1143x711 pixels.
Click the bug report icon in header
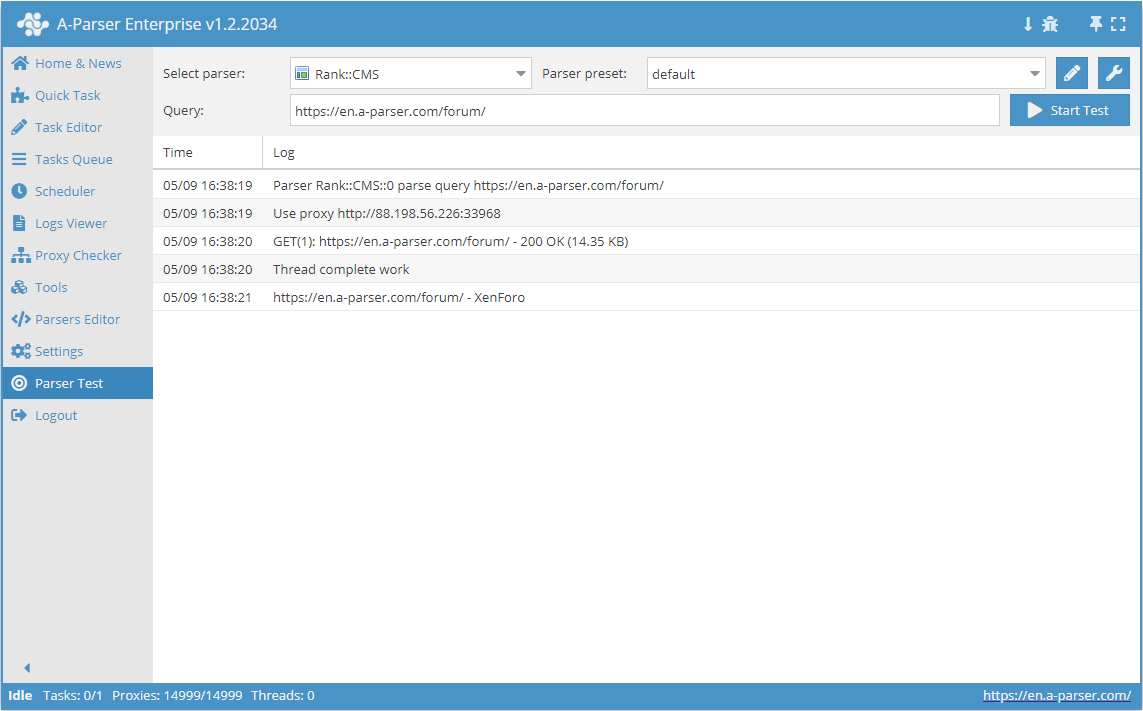pos(1050,24)
